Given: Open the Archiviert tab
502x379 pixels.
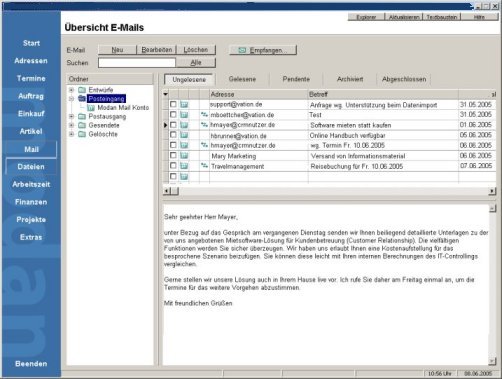Looking at the screenshot, I should pos(350,79).
